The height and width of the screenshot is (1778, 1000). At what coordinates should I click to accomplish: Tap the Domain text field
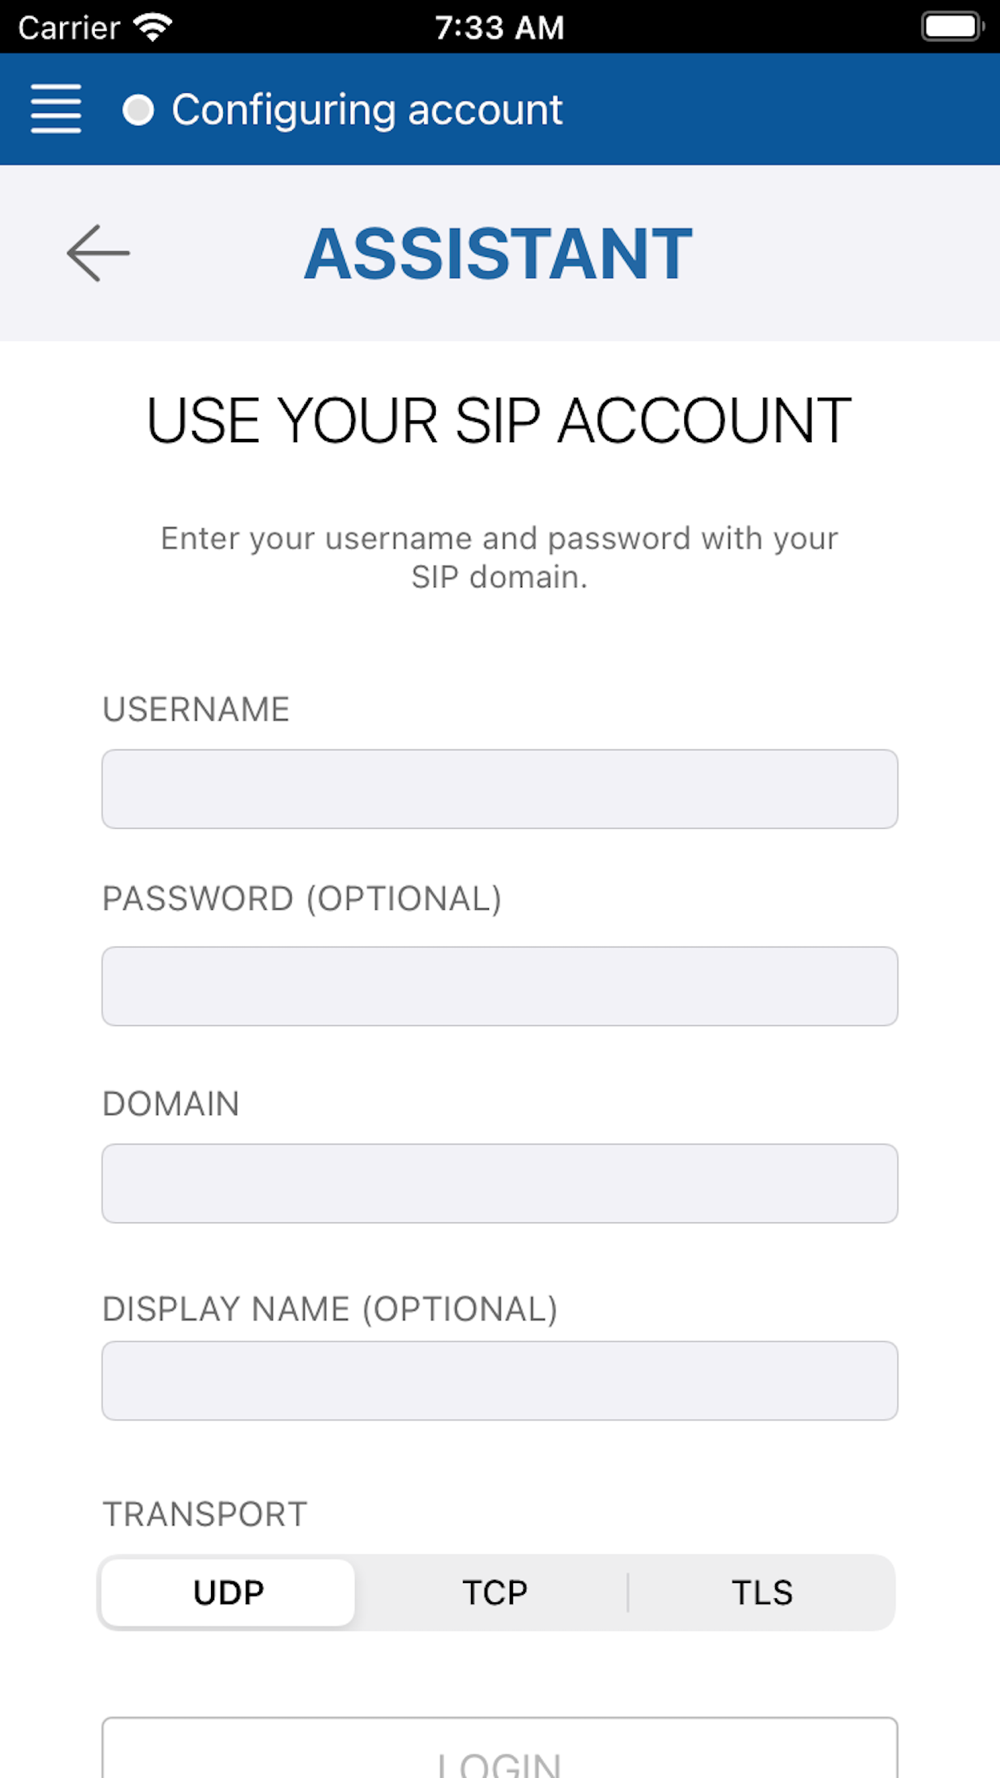pyautogui.click(x=500, y=1183)
